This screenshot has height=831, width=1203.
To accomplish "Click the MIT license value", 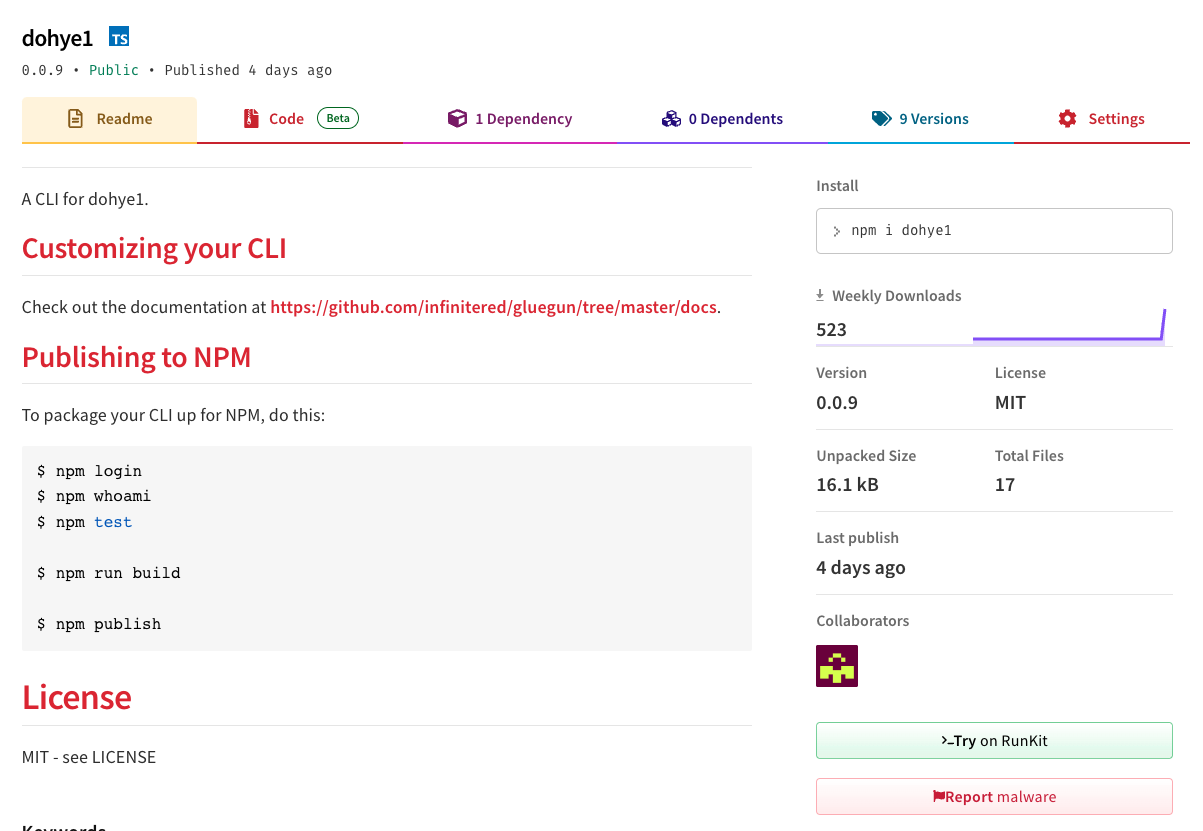I will tap(1010, 403).
